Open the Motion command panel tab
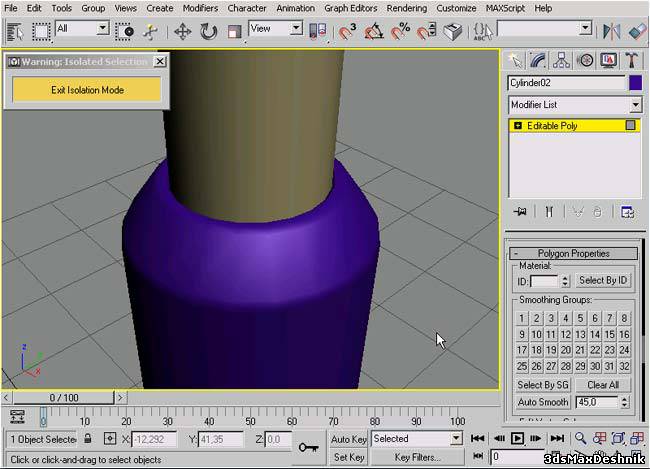This screenshot has height=469, width=650. click(585, 61)
